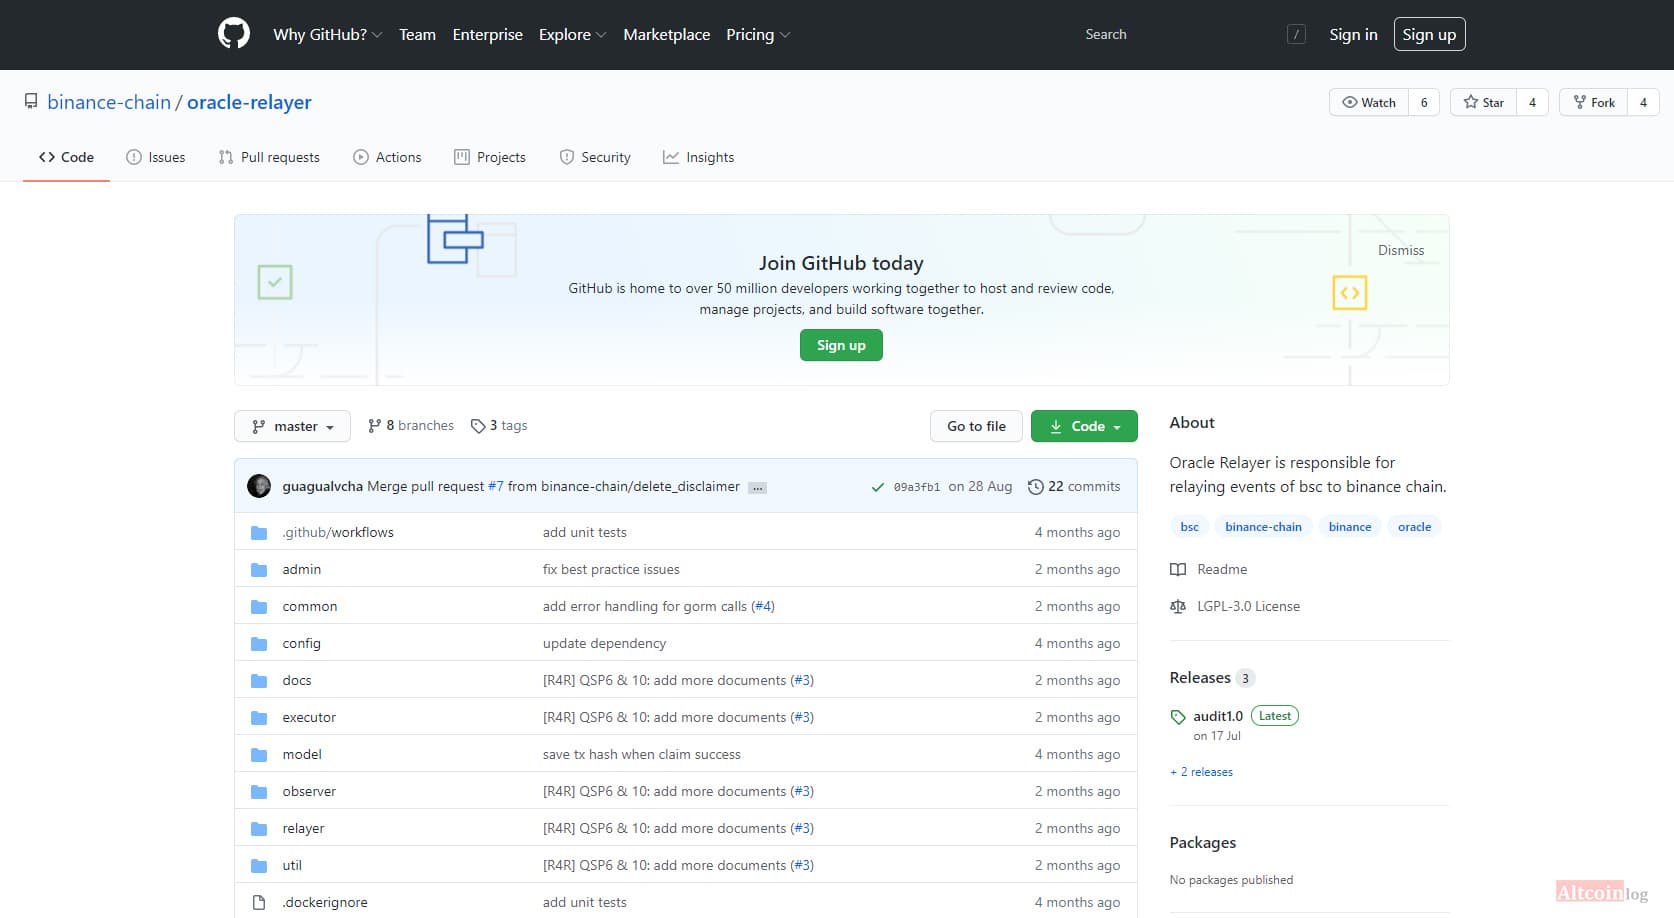1674x918 pixels.
Task: Expand the Explore menu
Action: (x=572, y=34)
